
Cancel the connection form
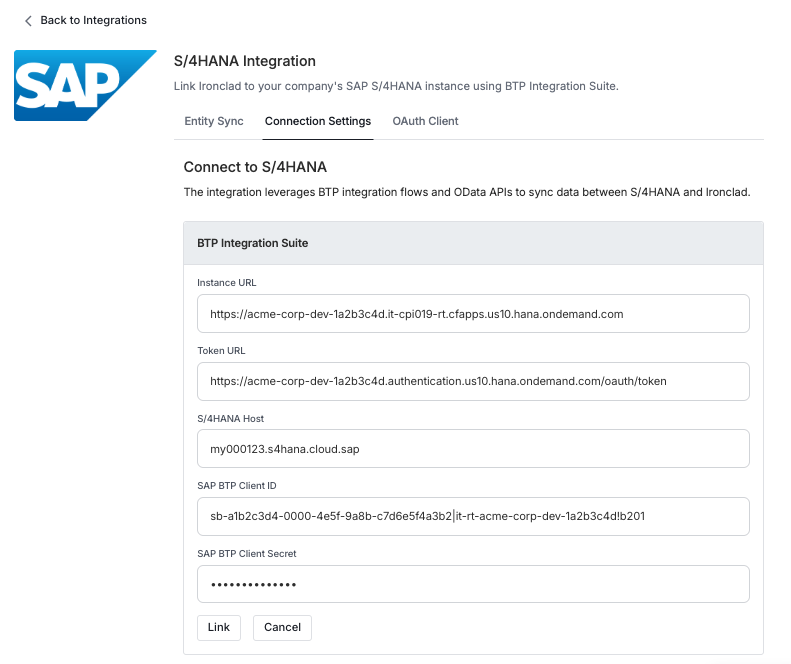click(282, 628)
